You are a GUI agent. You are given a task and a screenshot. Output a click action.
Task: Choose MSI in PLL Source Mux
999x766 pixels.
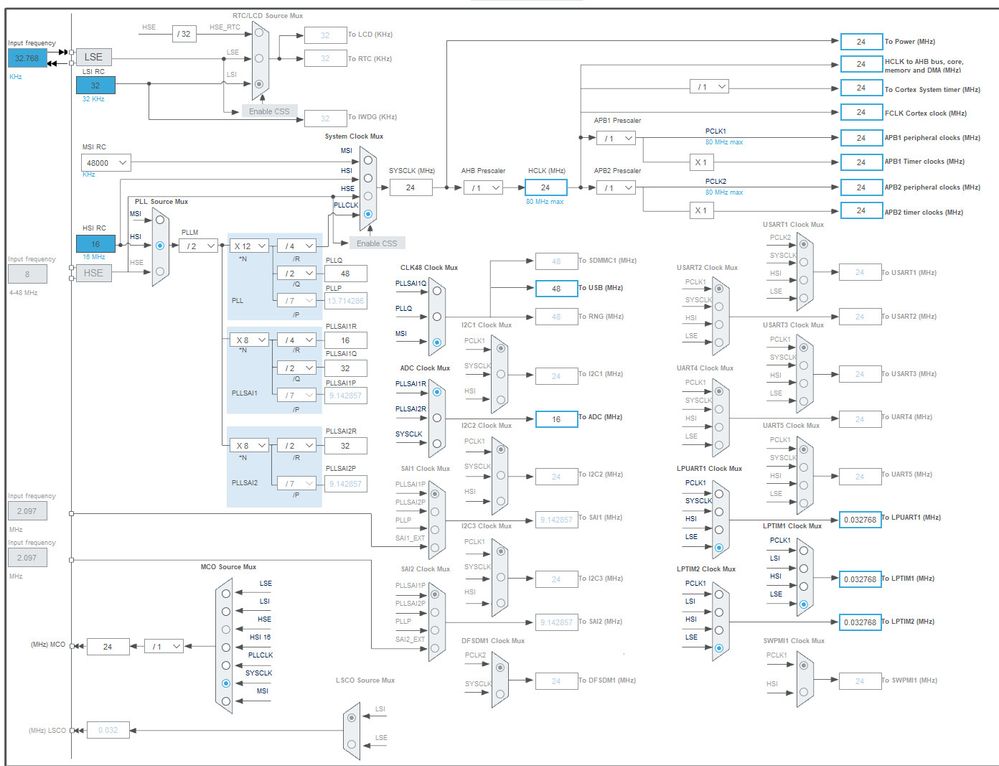point(160,220)
